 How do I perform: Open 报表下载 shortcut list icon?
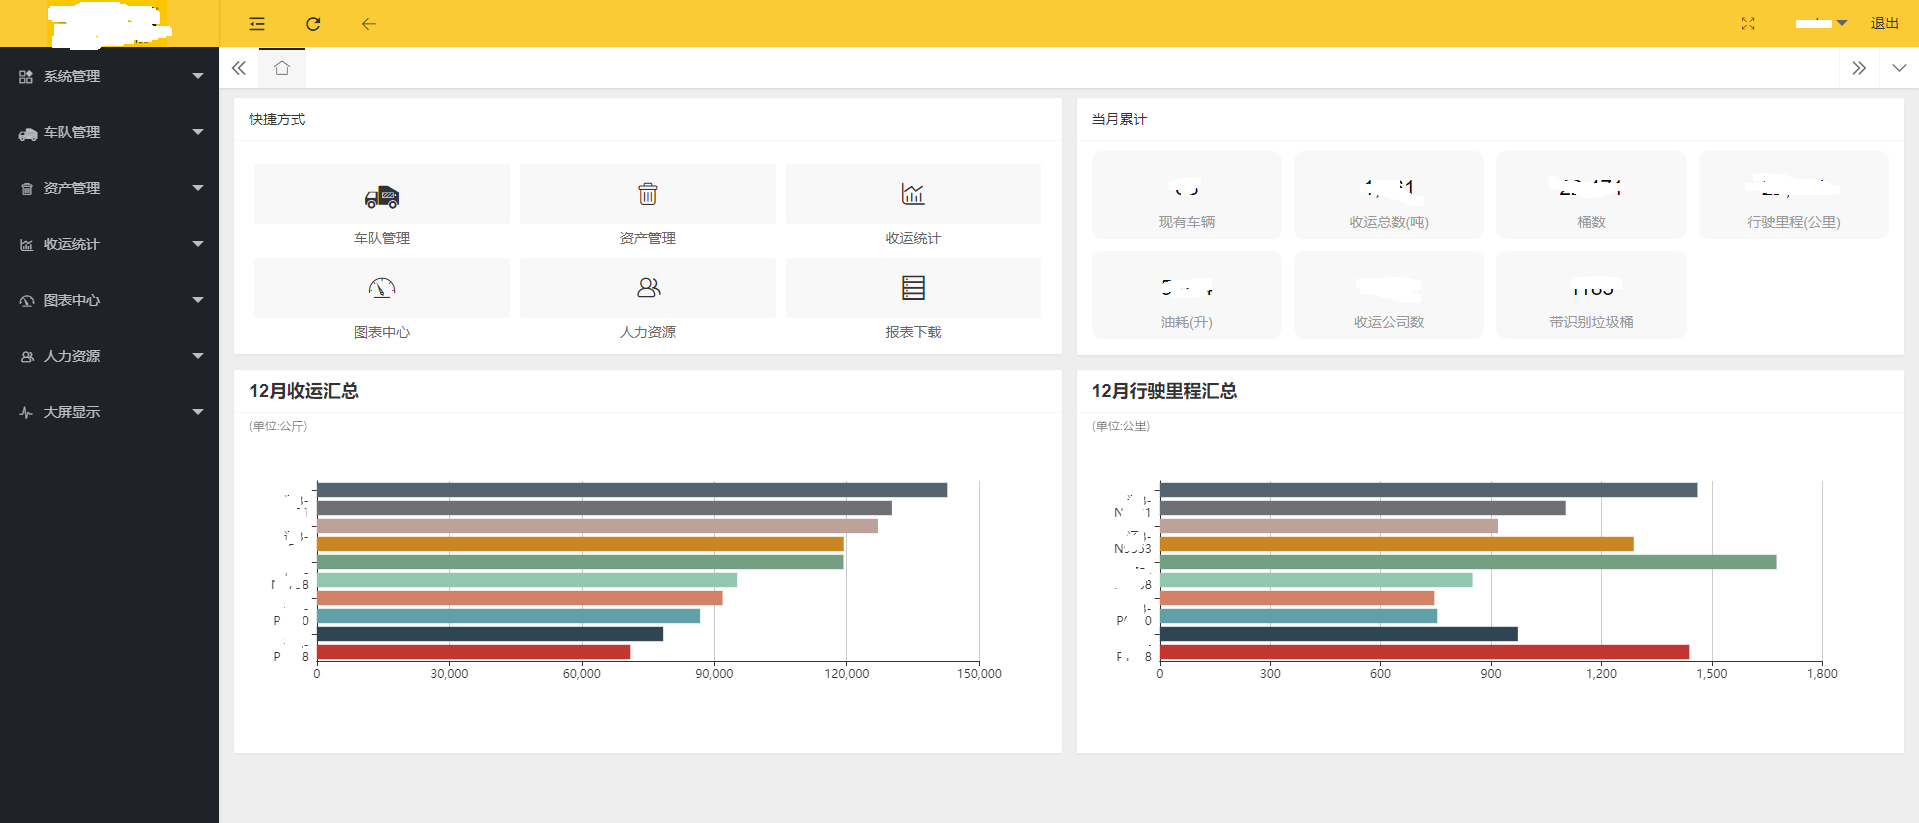tap(913, 288)
